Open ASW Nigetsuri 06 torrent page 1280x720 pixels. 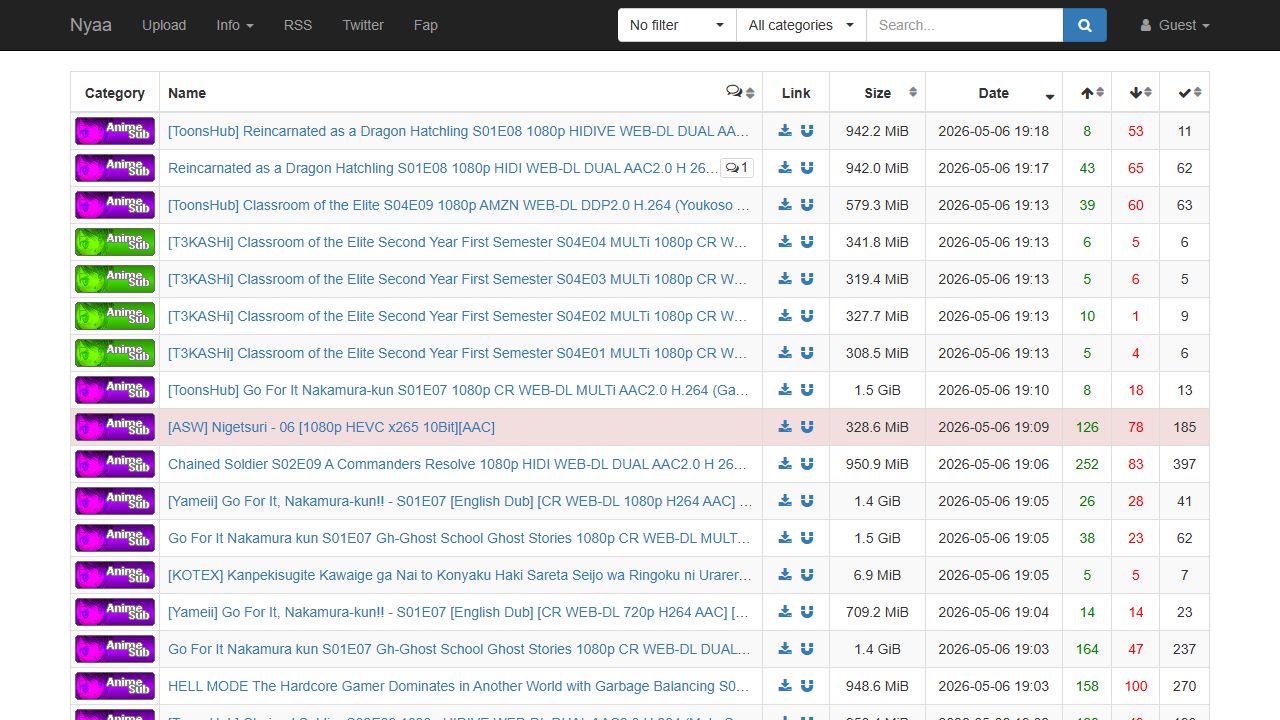pos(331,427)
